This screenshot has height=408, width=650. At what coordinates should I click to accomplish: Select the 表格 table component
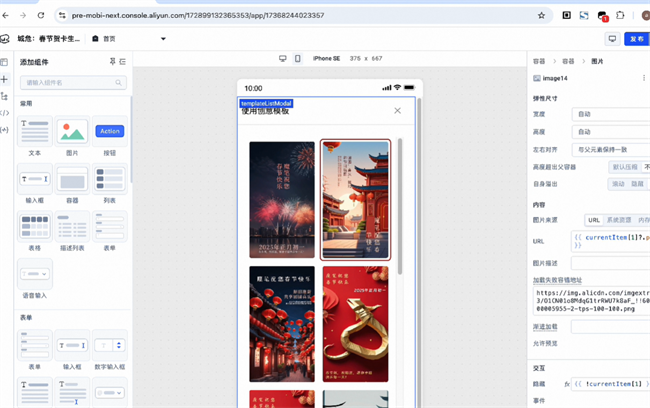(35, 231)
